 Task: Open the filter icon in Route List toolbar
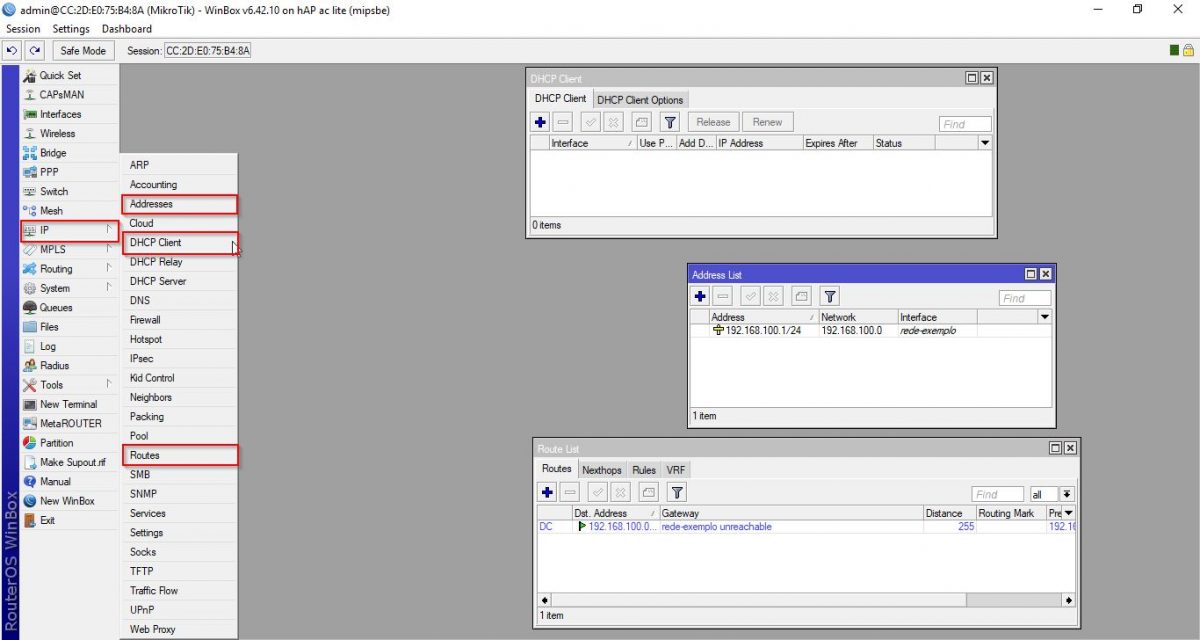coord(677,492)
